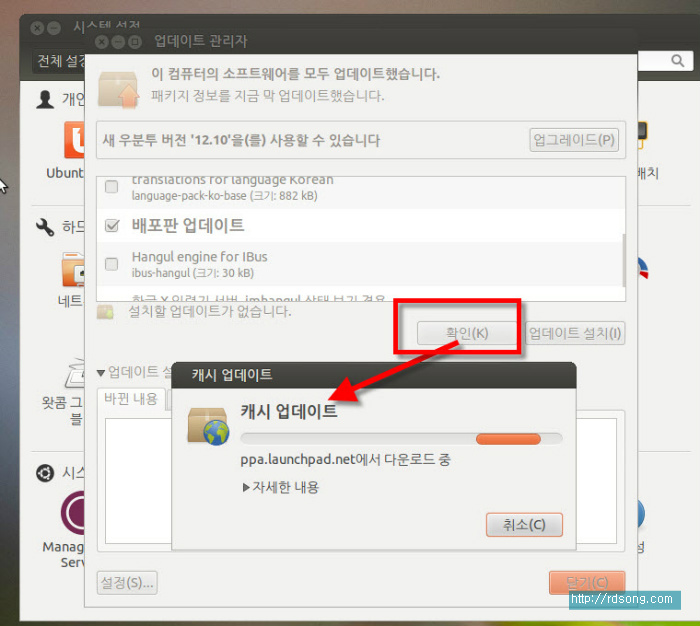Click the 업그레이드(P) upgrade button
Viewport: 700px width, 626px height.
[574, 140]
